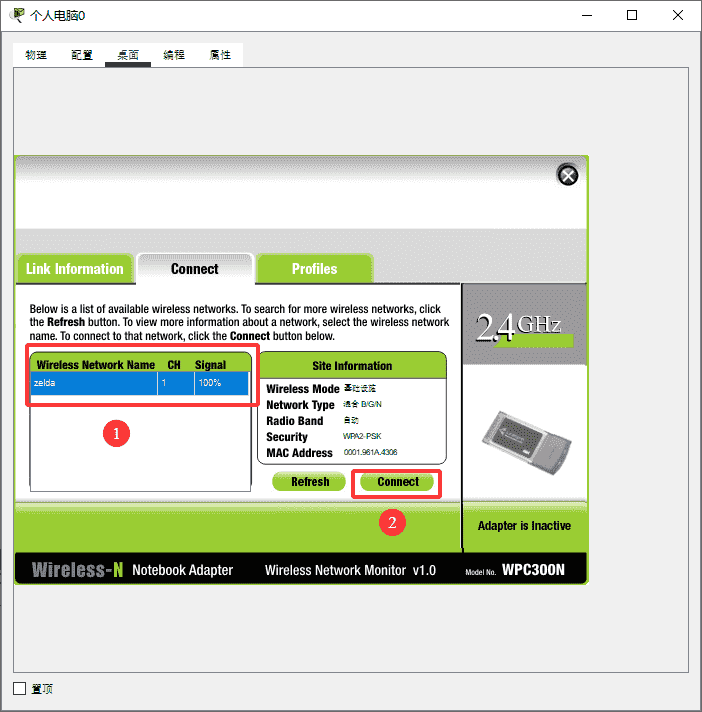Maximize the 个人电脑0 window
The width and height of the screenshot is (702, 712).
[632, 15]
